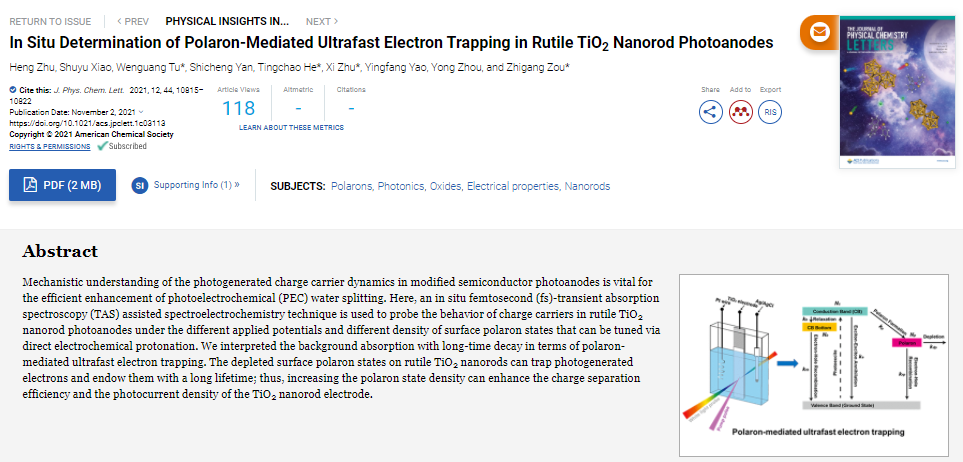Export citation with RIS icon
This screenshot has width=963, height=462.
pos(770,112)
